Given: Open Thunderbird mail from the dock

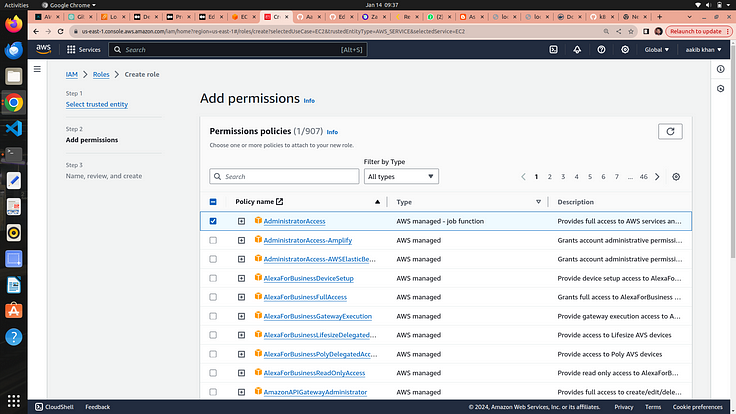Looking at the screenshot, I should click(x=14, y=50).
